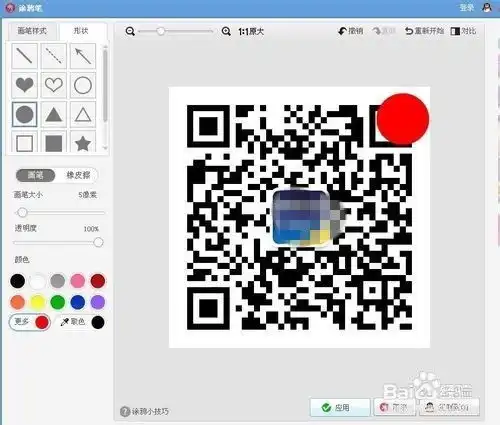Click the zoom in magnifier icon

226,32
